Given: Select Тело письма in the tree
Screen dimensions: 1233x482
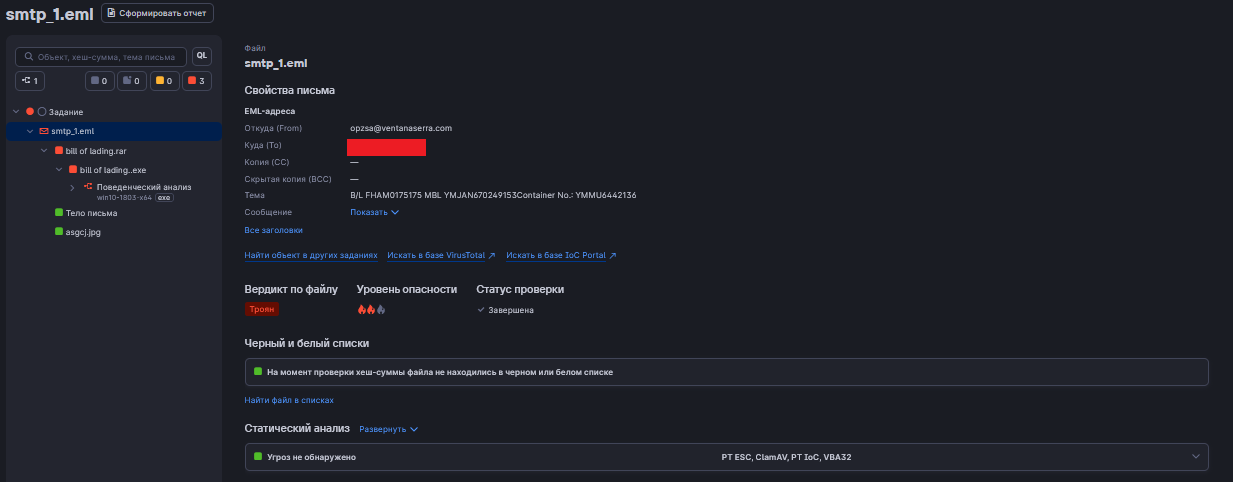Looking at the screenshot, I should (91, 213).
